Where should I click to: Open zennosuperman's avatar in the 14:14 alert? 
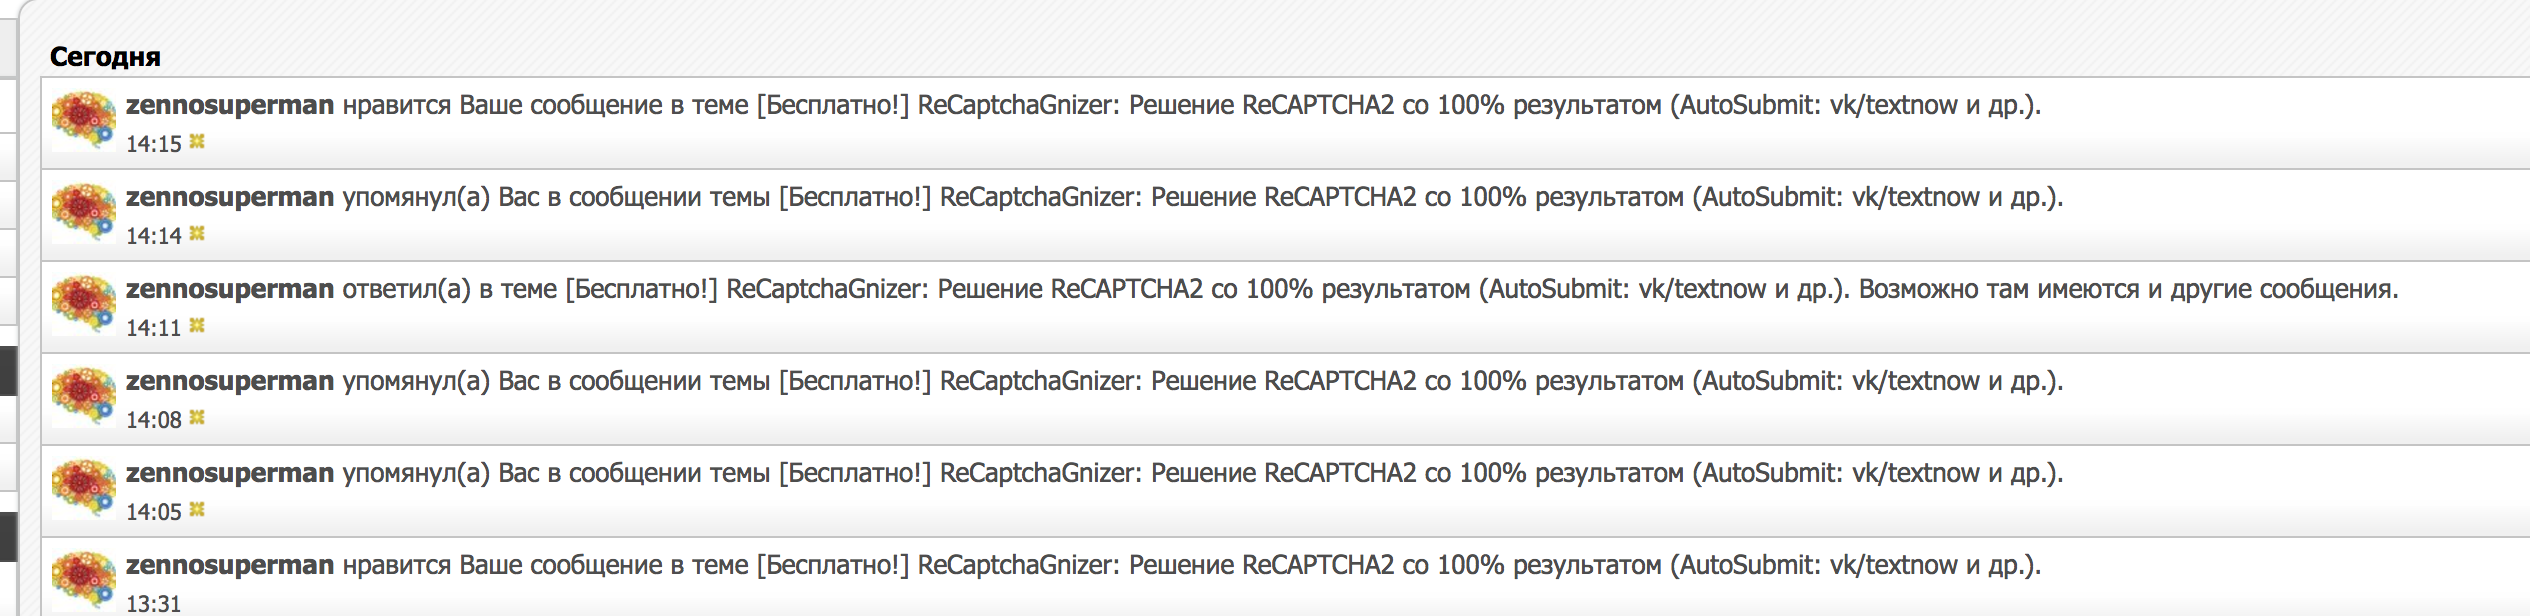pyautogui.click(x=84, y=212)
